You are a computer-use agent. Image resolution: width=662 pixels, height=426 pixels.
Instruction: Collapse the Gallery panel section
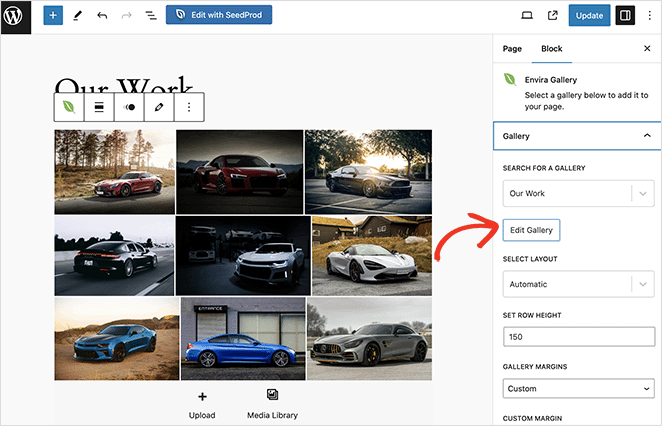pyautogui.click(x=646, y=135)
